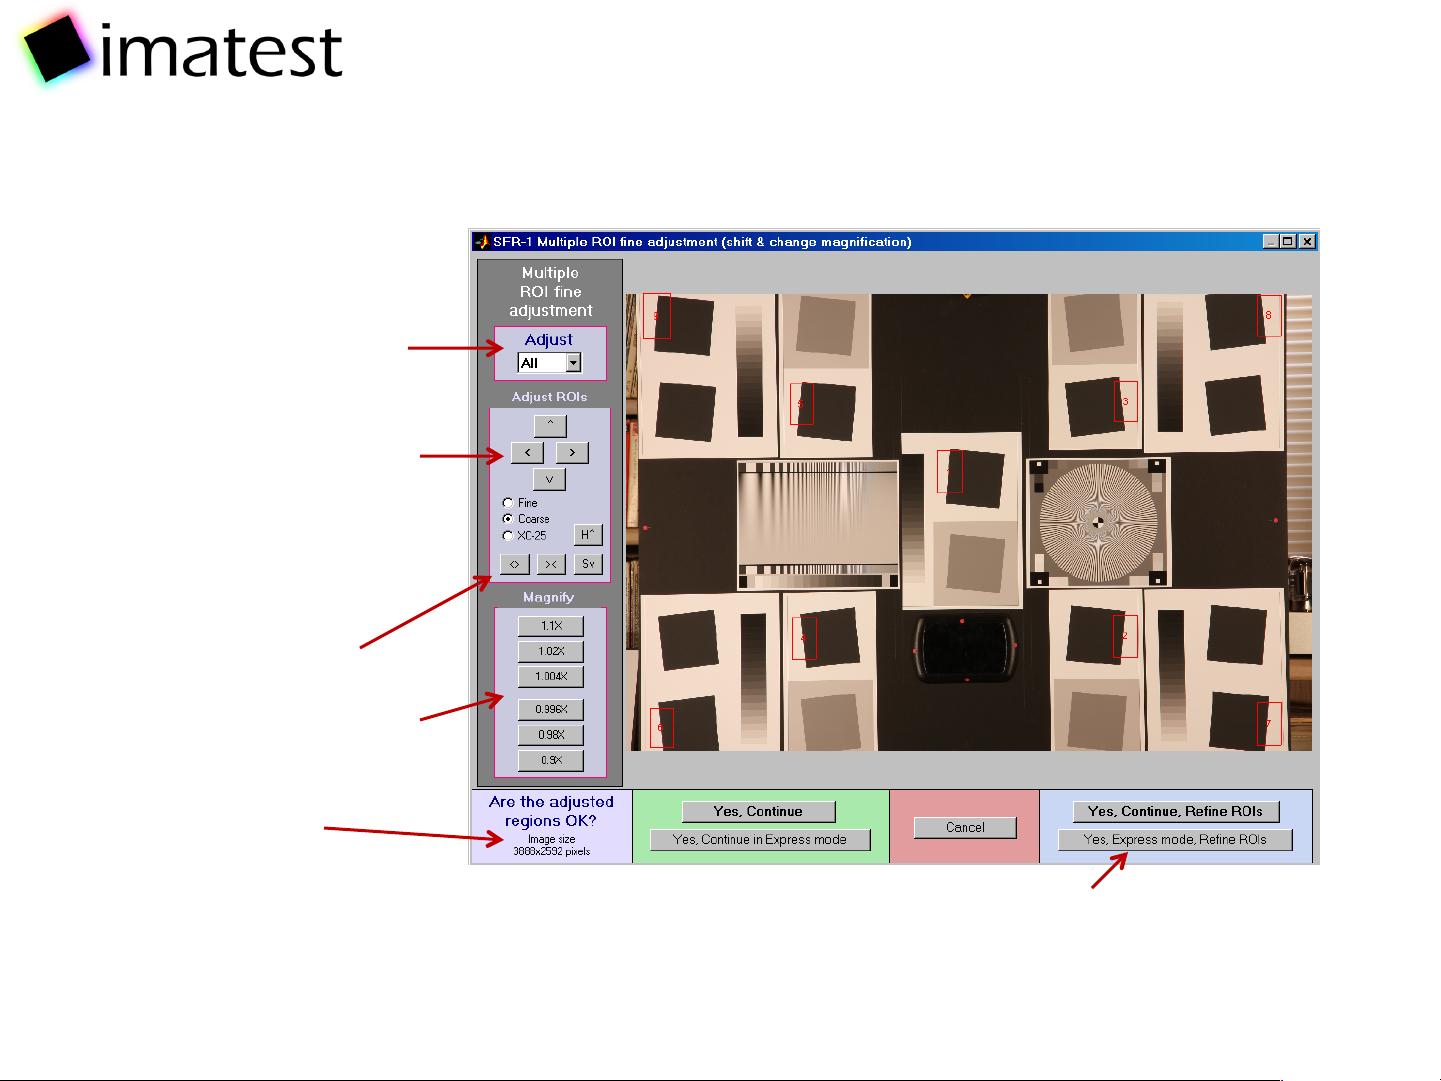Choose Yes, Continue in Express mode
1441x1081 pixels.
pos(760,840)
